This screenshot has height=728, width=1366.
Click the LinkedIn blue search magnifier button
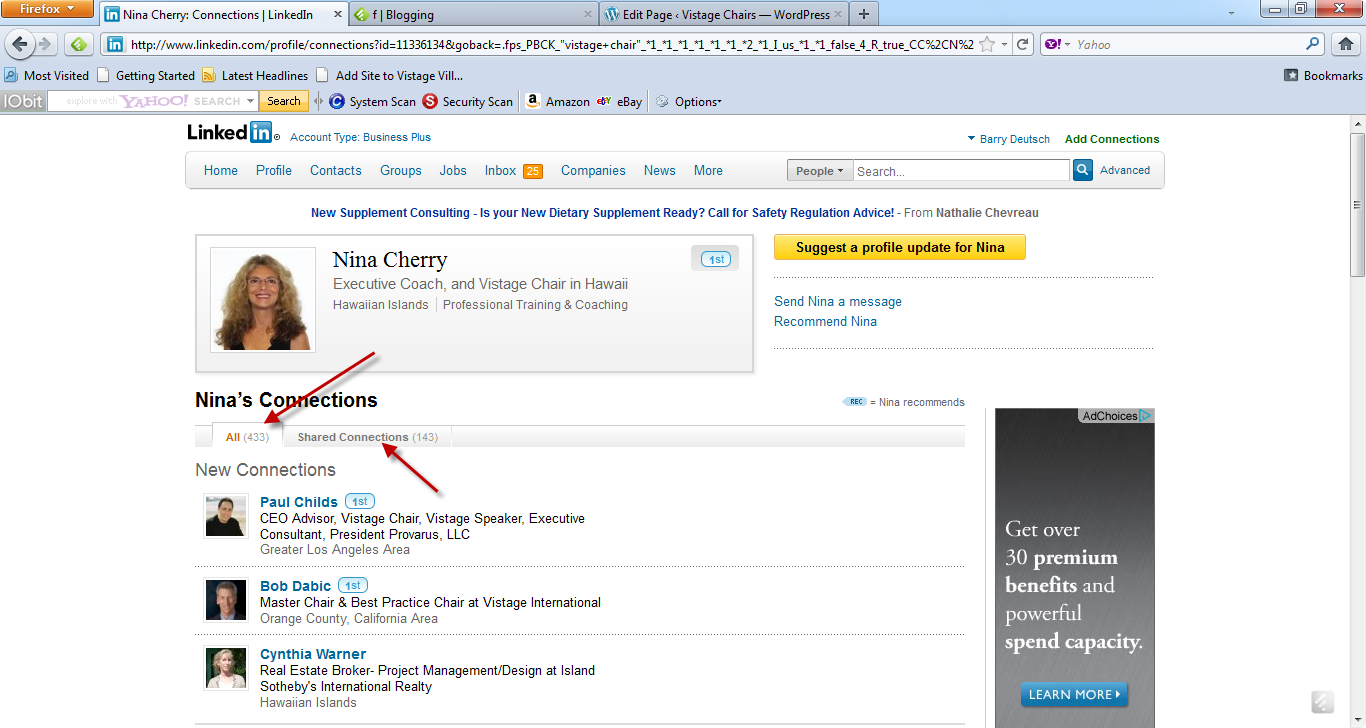click(1082, 171)
